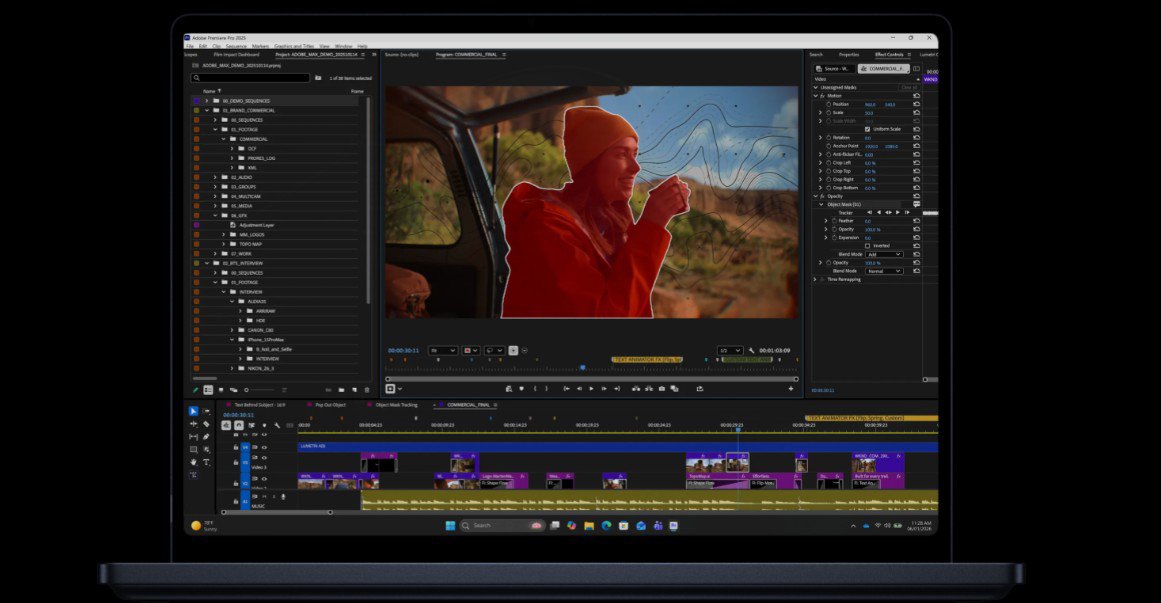
Task: Click Export Frame camera icon
Action: click(x=661, y=389)
